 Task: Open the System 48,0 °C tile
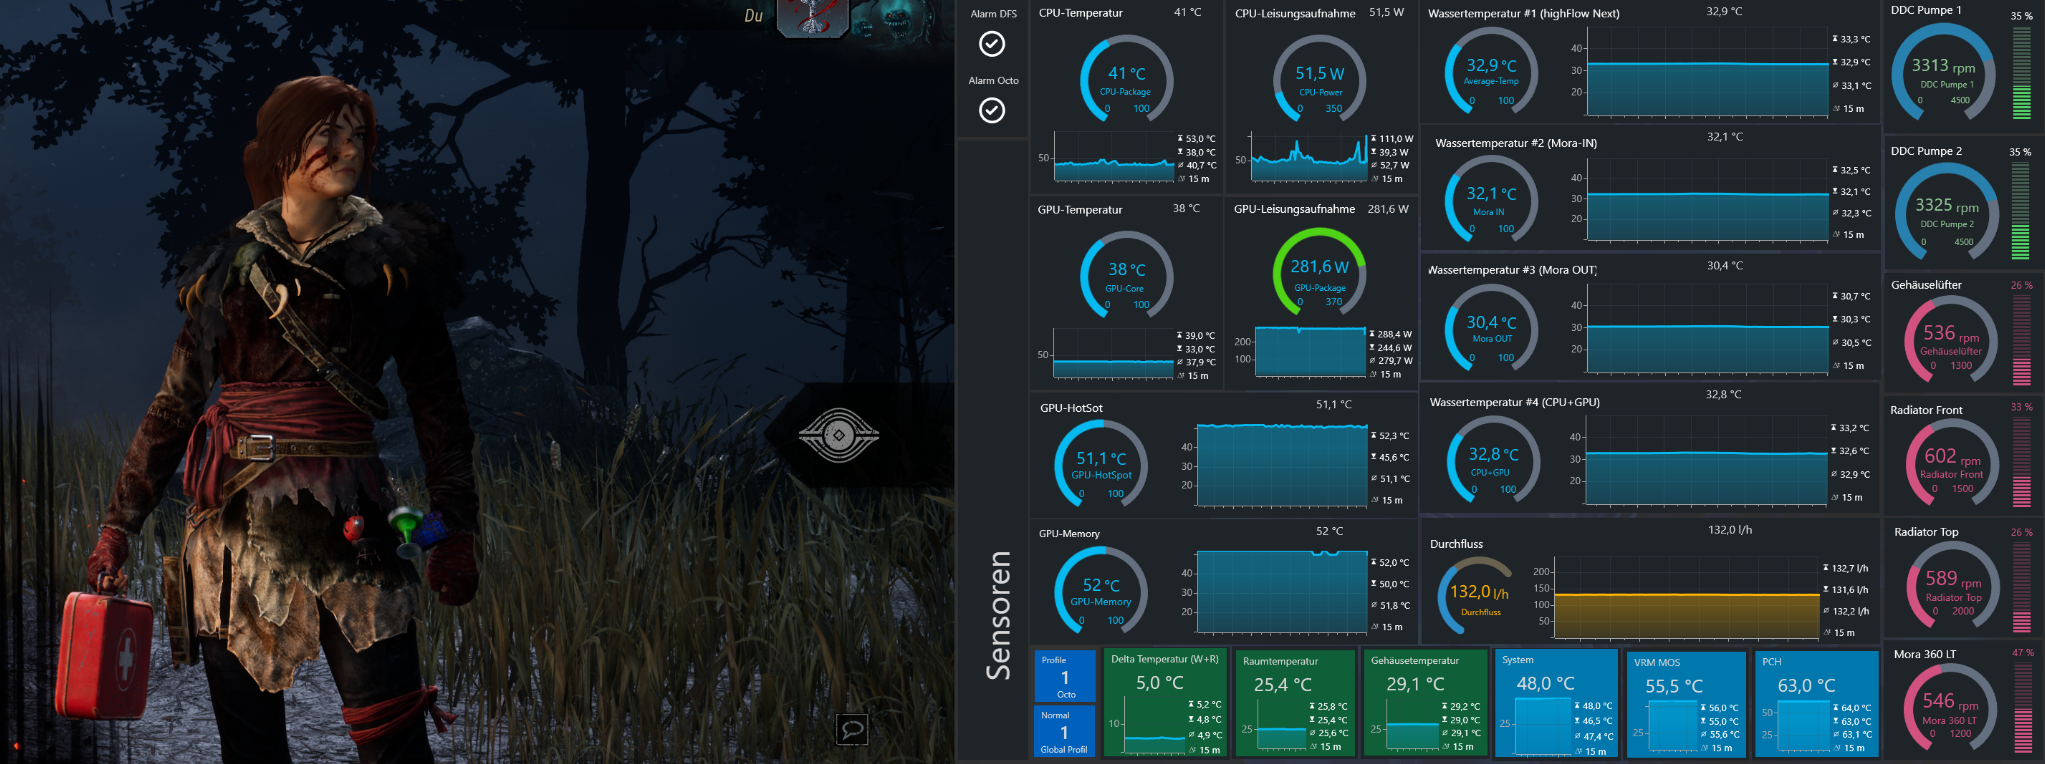coord(1555,703)
